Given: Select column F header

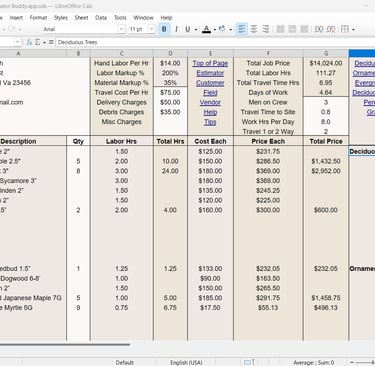Looking at the screenshot, I should 268,53.
